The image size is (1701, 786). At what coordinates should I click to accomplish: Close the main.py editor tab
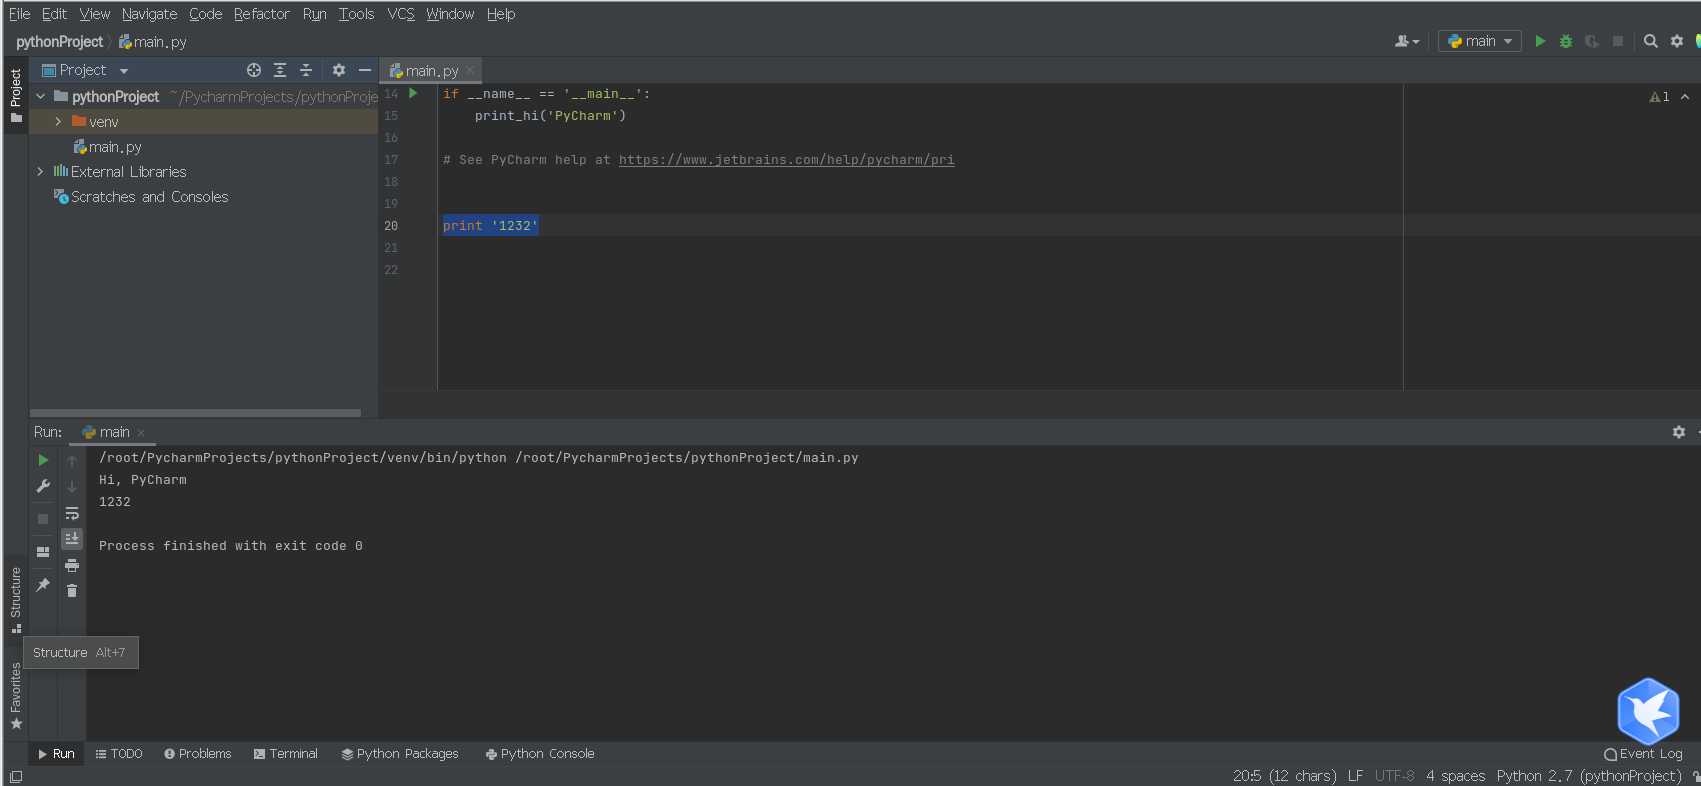click(470, 71)
